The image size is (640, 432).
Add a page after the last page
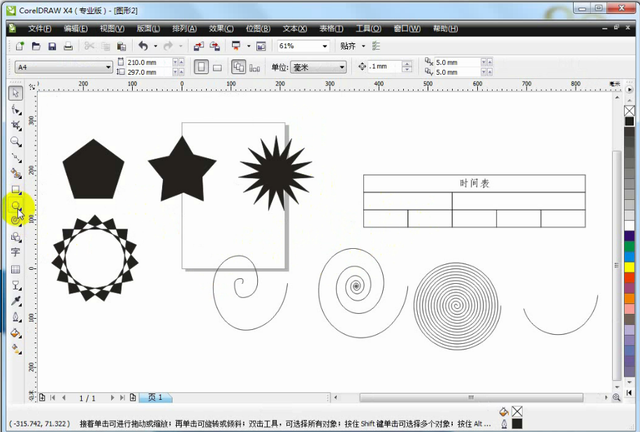133,397
